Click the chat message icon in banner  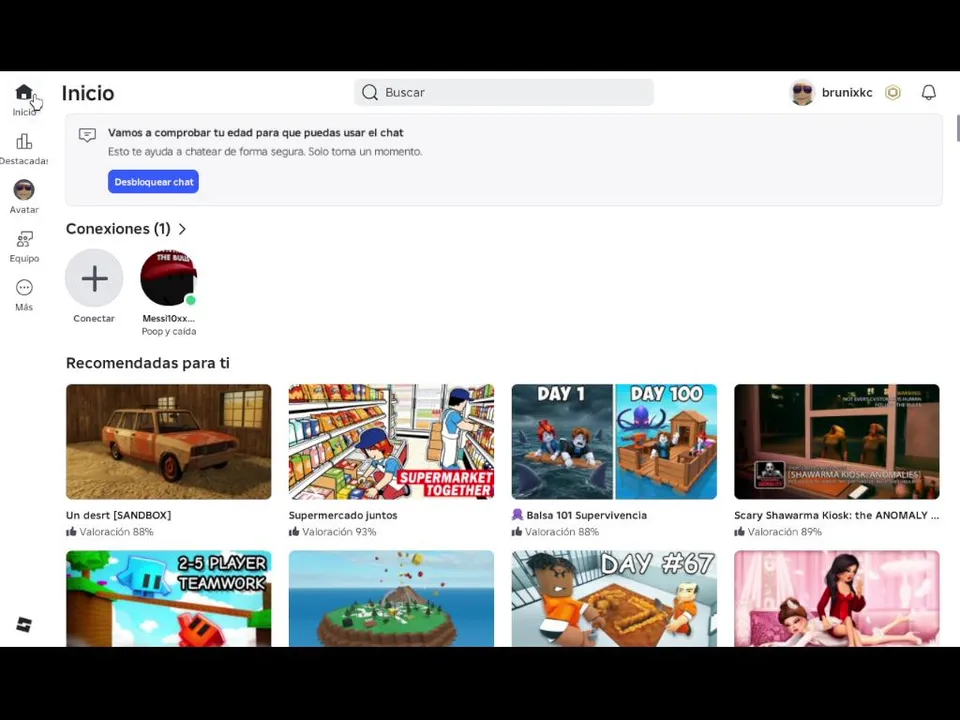pyautogui.click(x=88, y=135)
